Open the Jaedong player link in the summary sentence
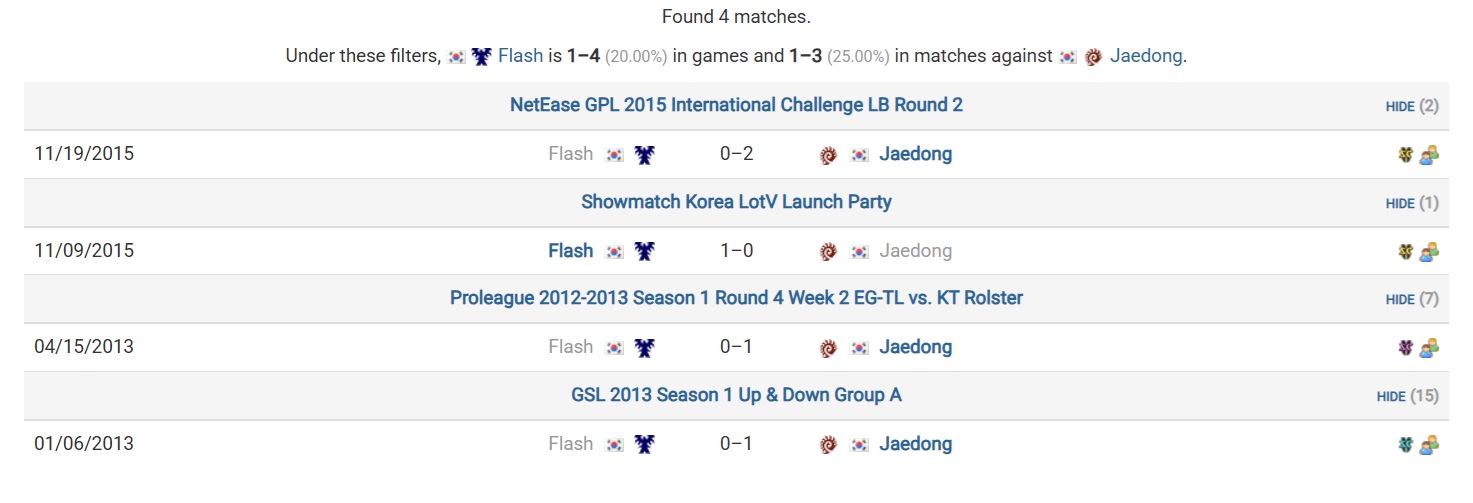 click(1146, 56)
